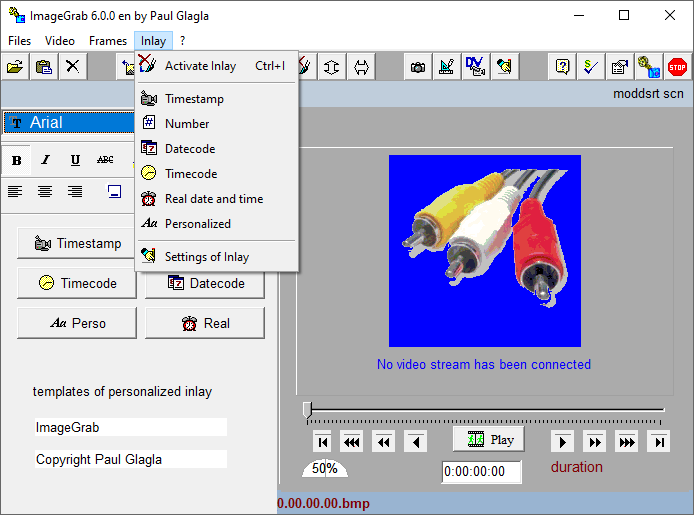Click double rewind arrows button

pyautogui.click(x=383, y=442)
